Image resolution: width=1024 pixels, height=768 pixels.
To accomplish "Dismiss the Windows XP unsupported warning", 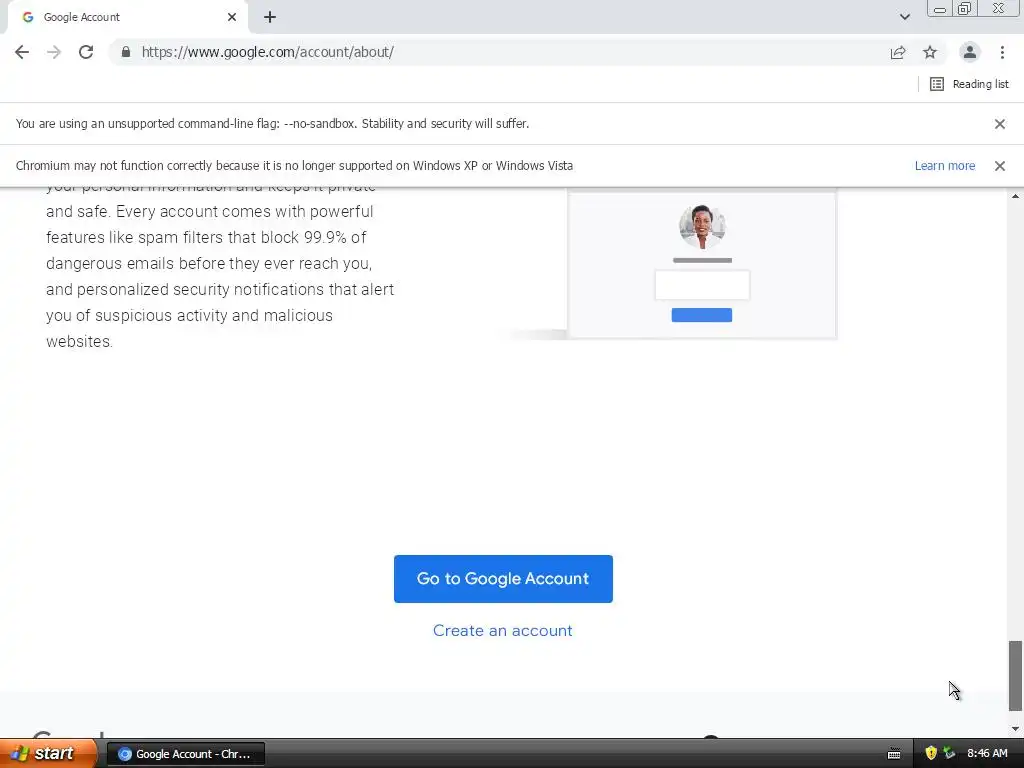I will [x=1000, y=166].
